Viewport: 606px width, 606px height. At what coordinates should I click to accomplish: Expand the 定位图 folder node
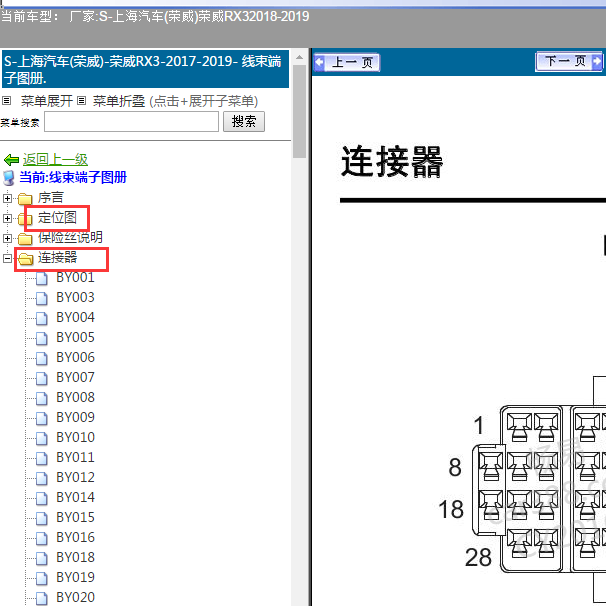click(7, 218)
